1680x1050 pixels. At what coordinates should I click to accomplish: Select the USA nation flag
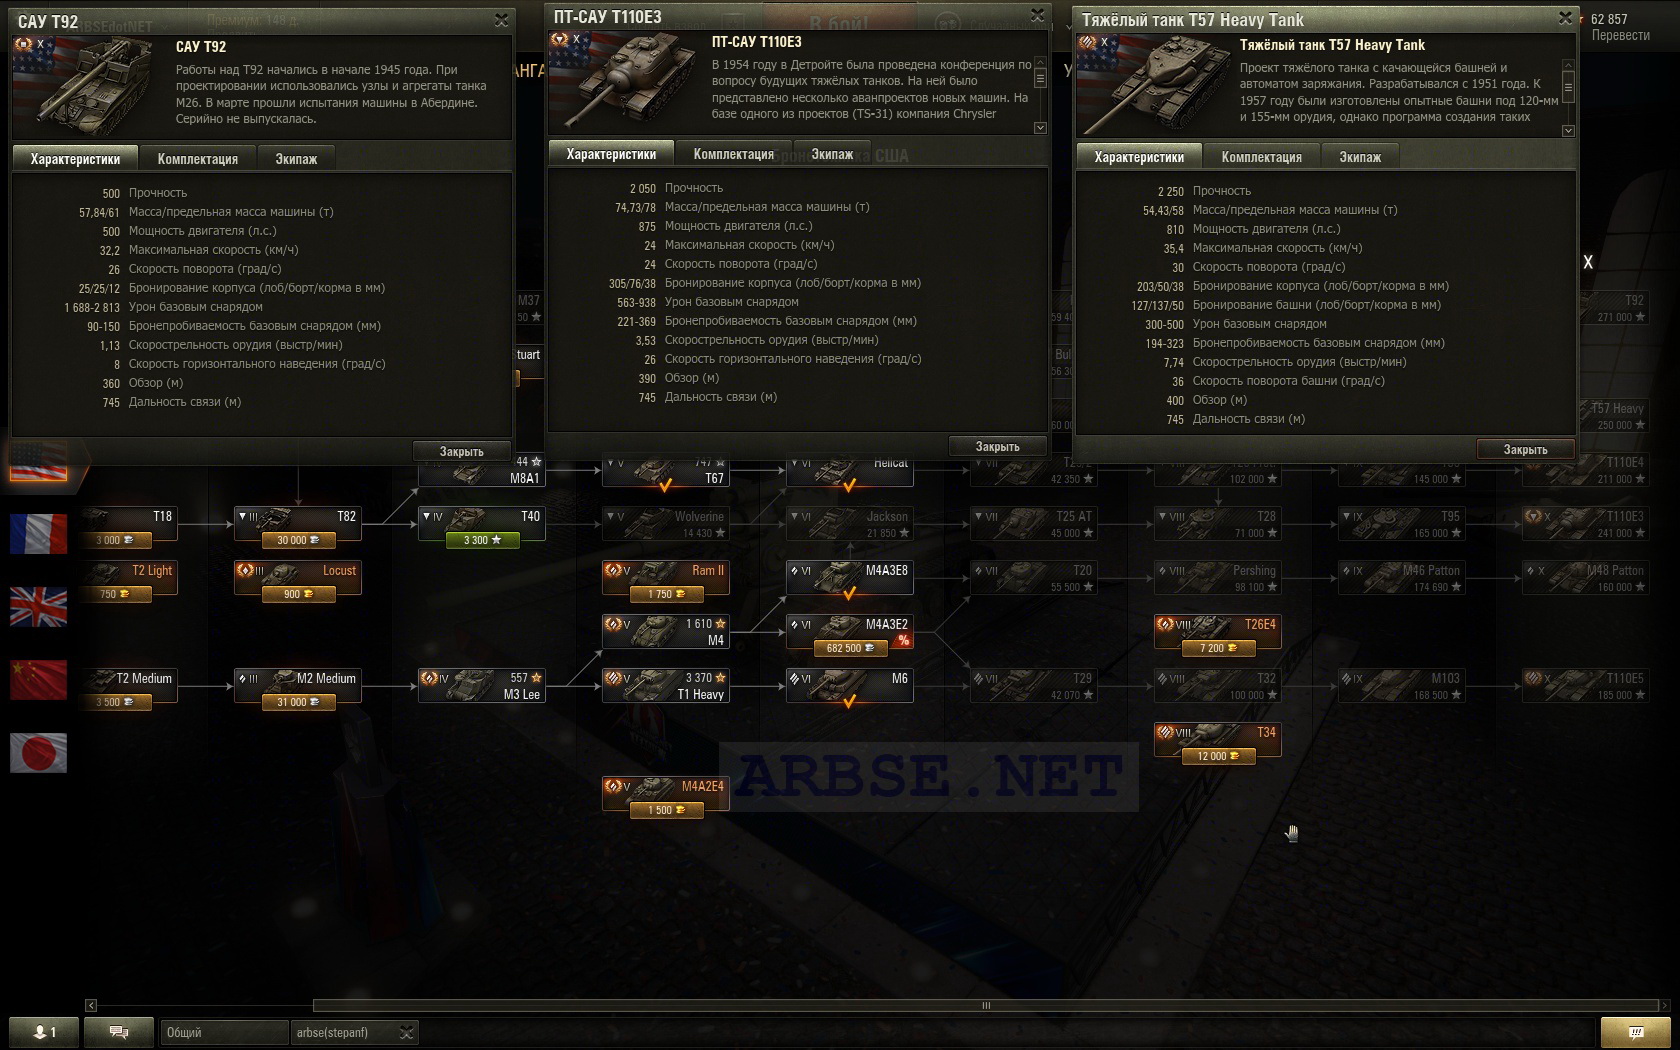coord(38,462)
